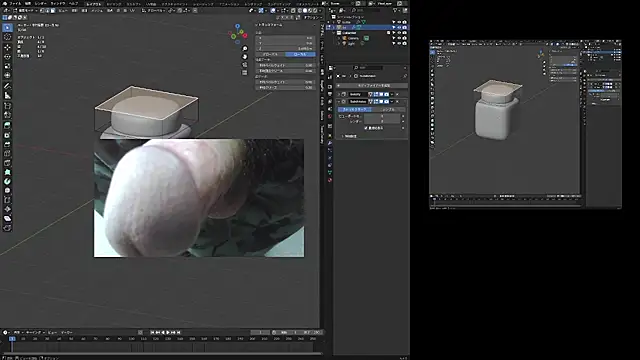This screenshot has width=640, height=360.
Task: Toggle visibility eye of highlighted outliner object
Action: 399,27
